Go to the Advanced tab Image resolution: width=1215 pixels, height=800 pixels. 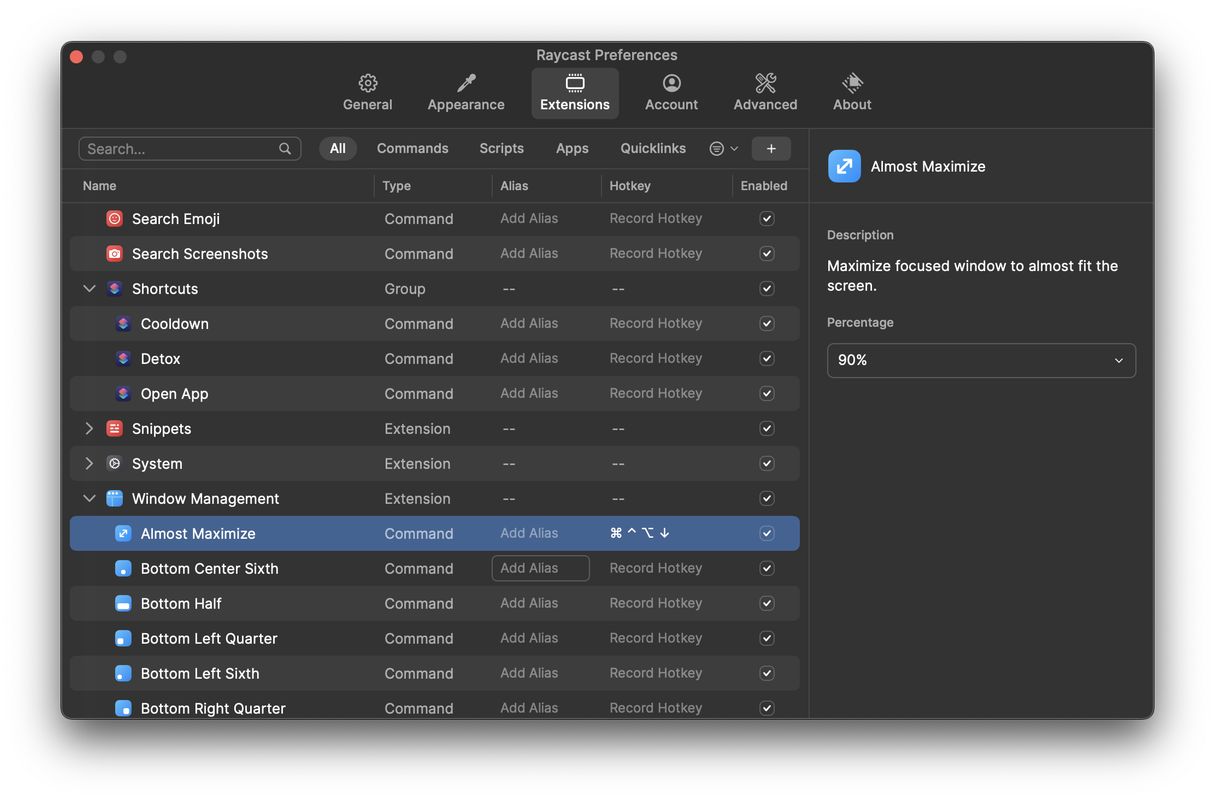click(x=765, y=92)
